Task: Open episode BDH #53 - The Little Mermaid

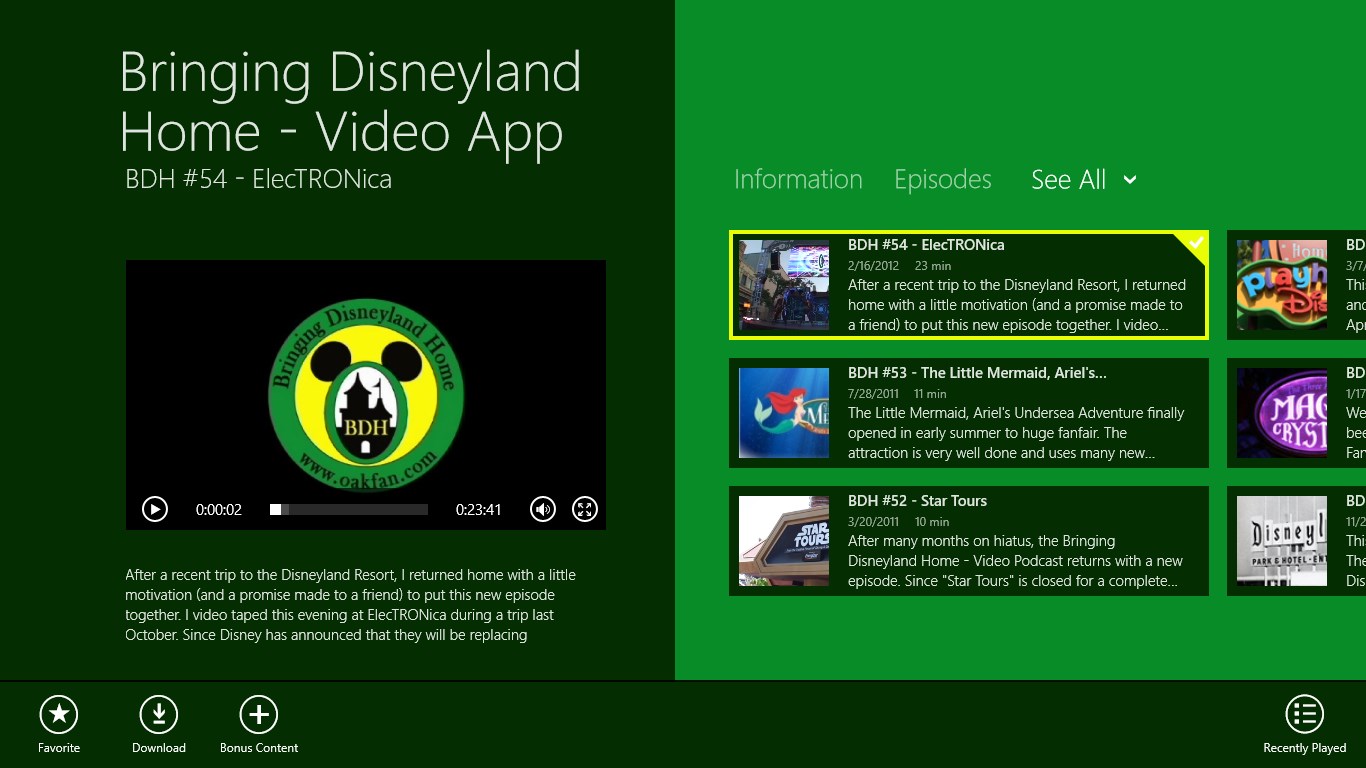Action: click(969, 413)
